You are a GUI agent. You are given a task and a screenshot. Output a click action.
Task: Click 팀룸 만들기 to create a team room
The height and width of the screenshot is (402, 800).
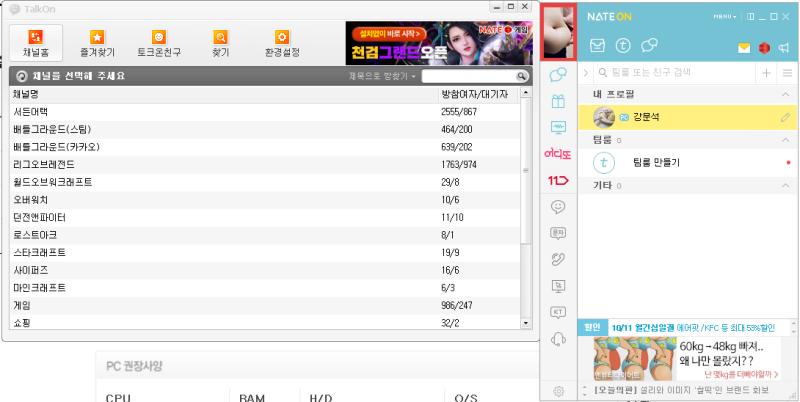point(656,163)
